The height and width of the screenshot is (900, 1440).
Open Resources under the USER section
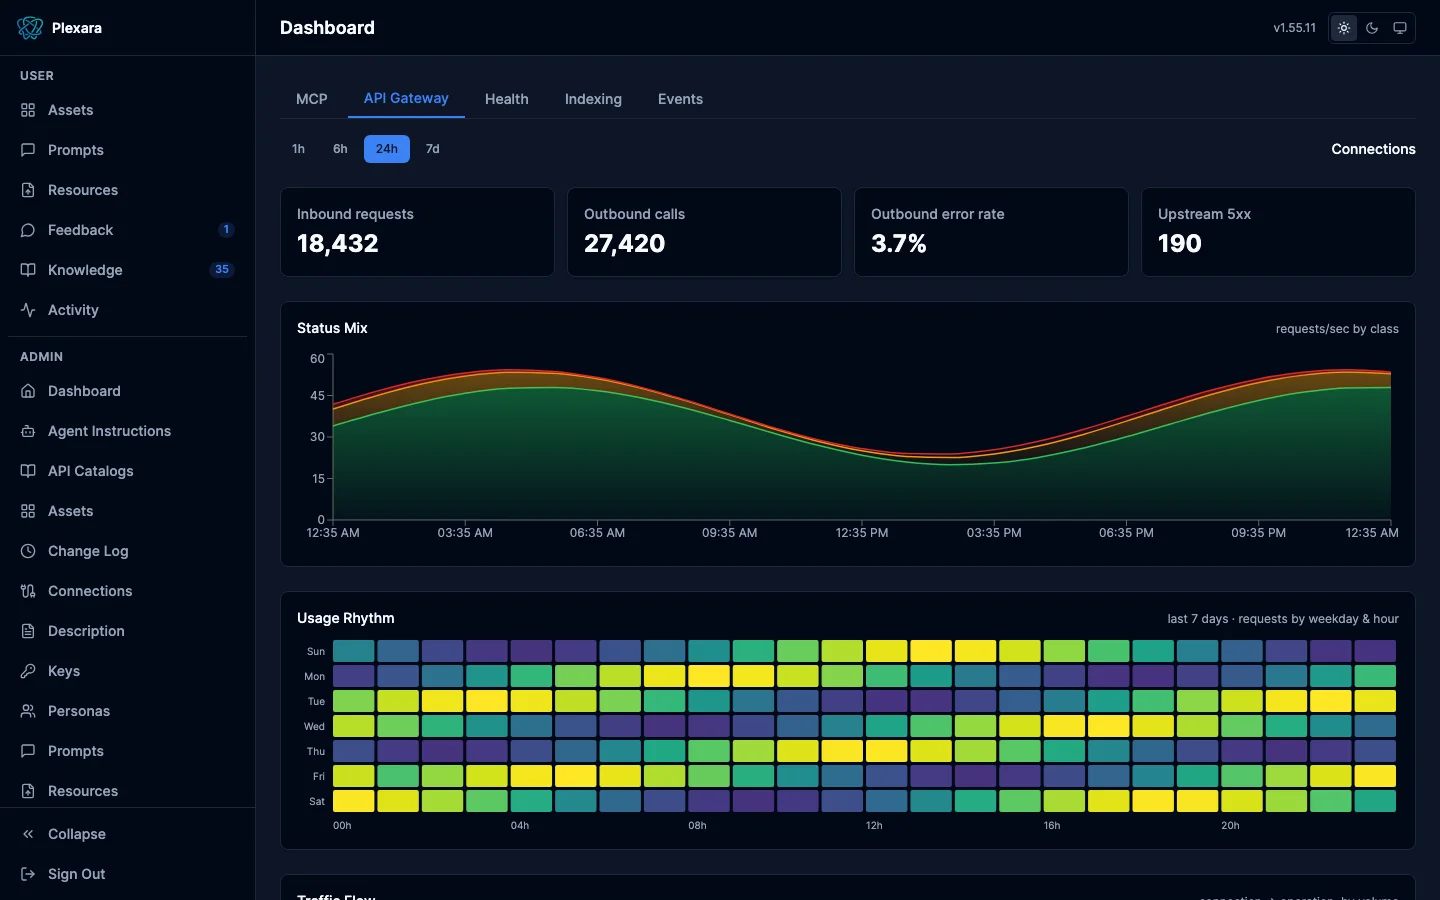point(127,190)
